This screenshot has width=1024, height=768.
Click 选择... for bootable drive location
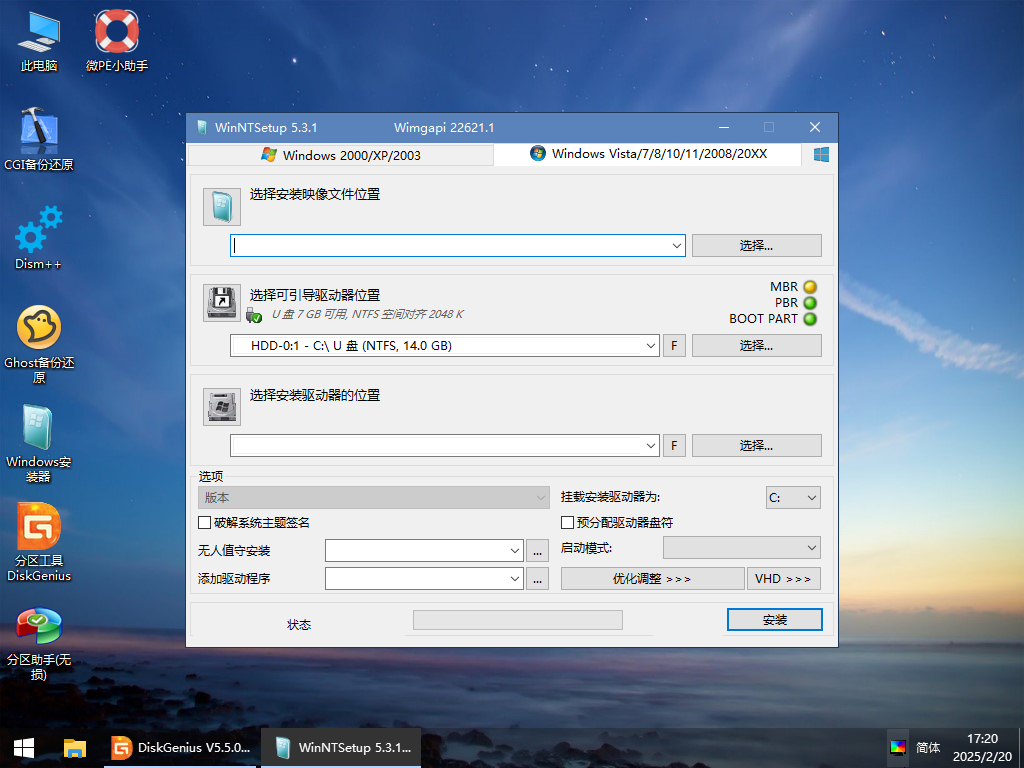pos(756,345)
